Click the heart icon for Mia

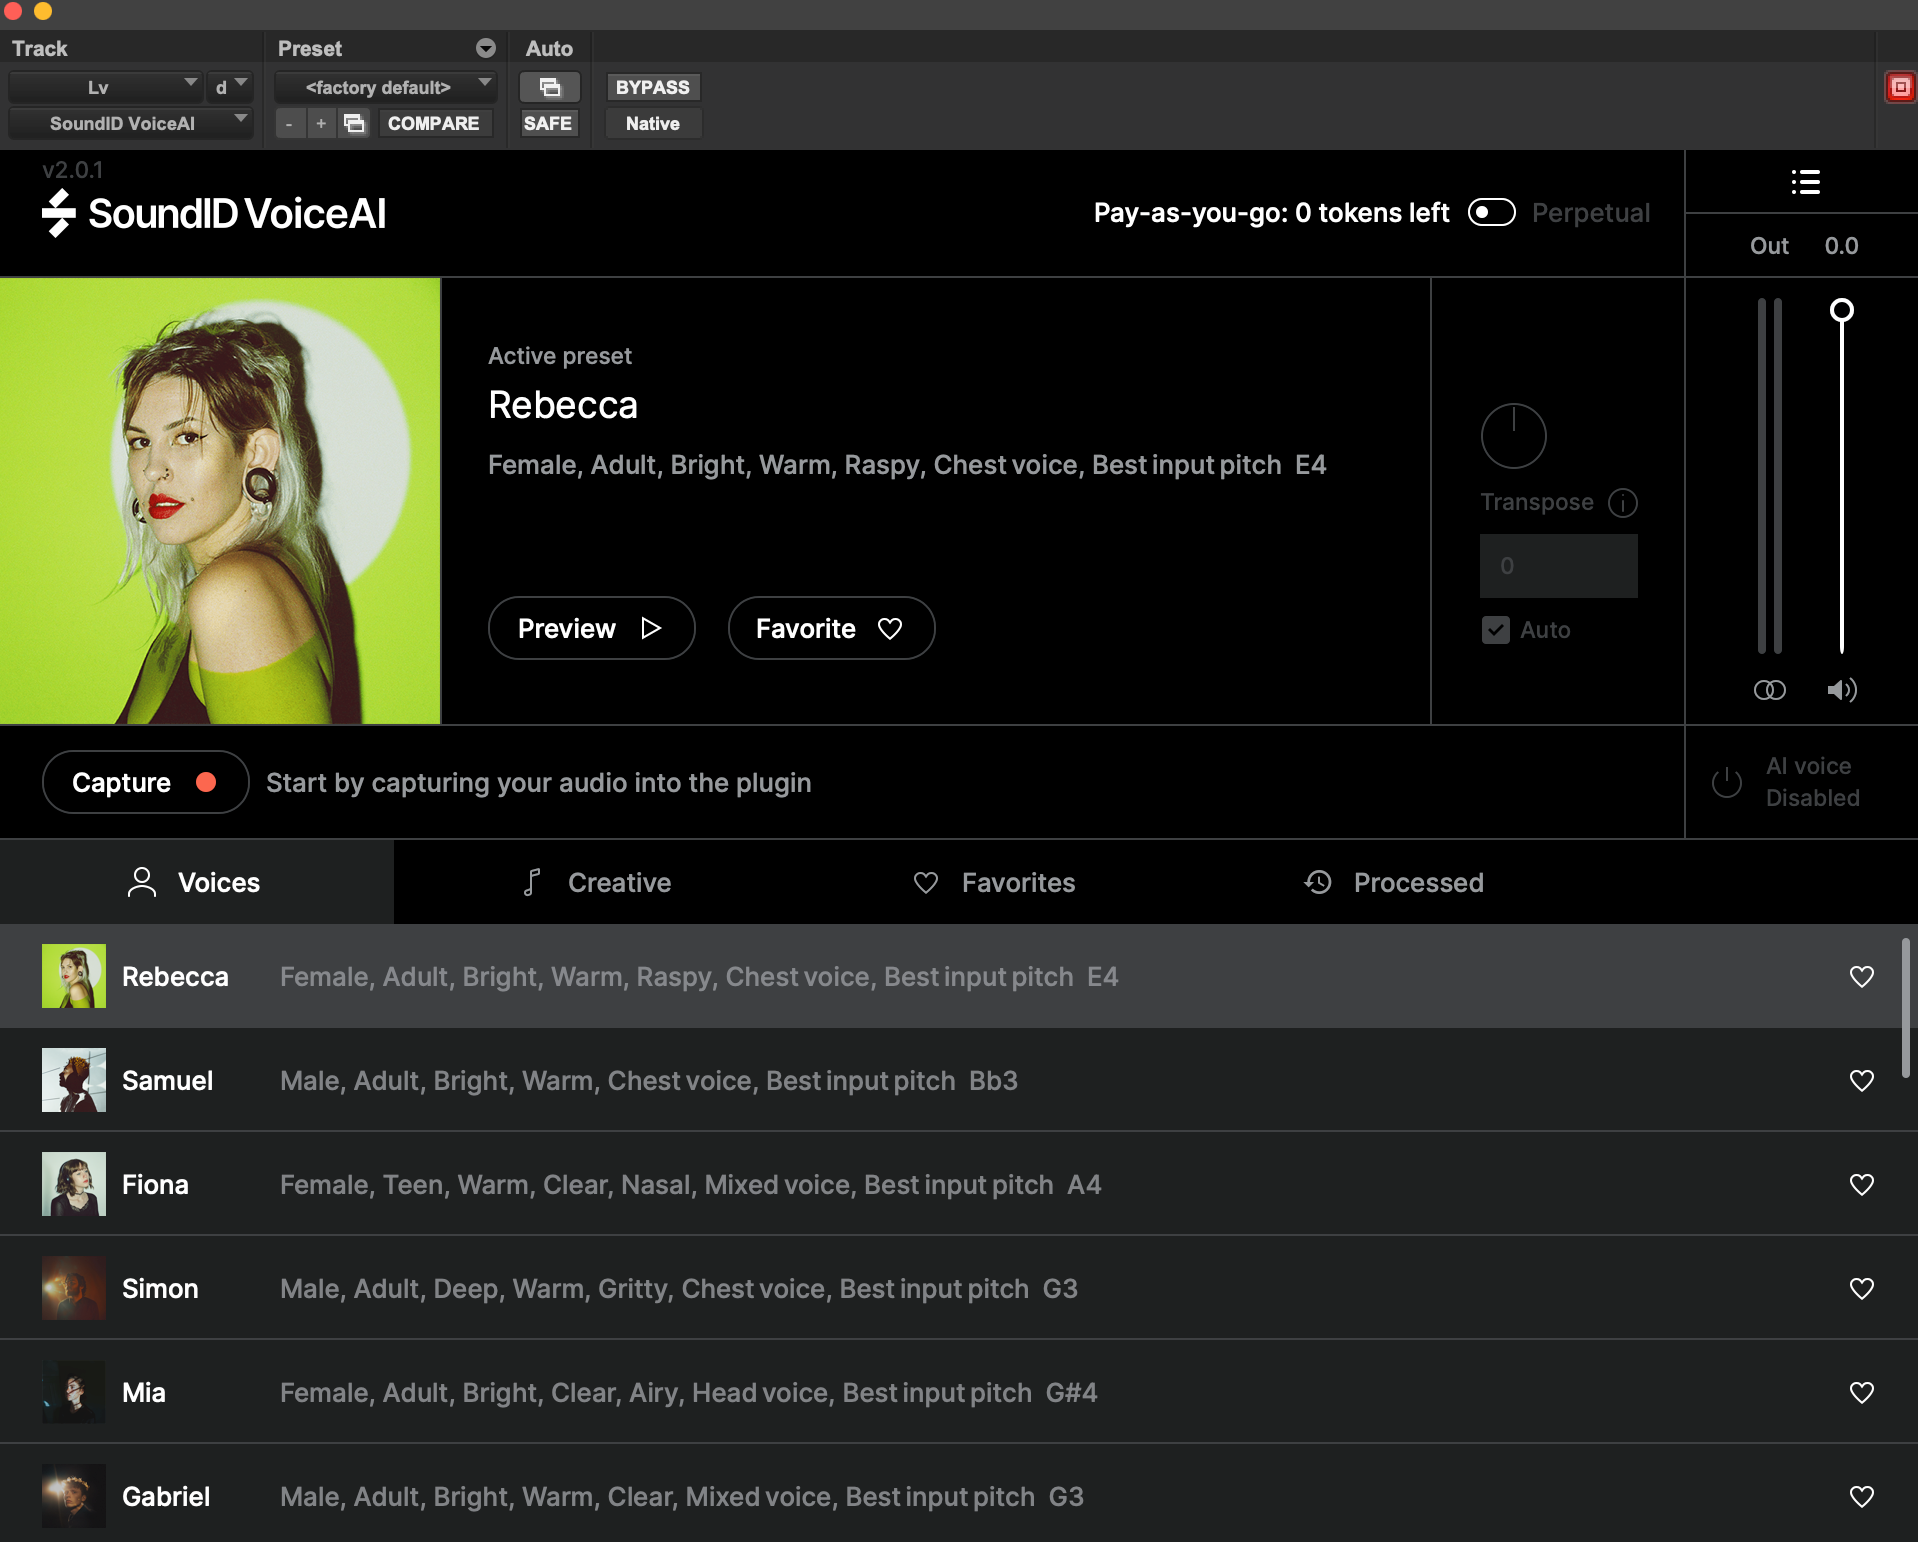click(x=1861, y=1393)
